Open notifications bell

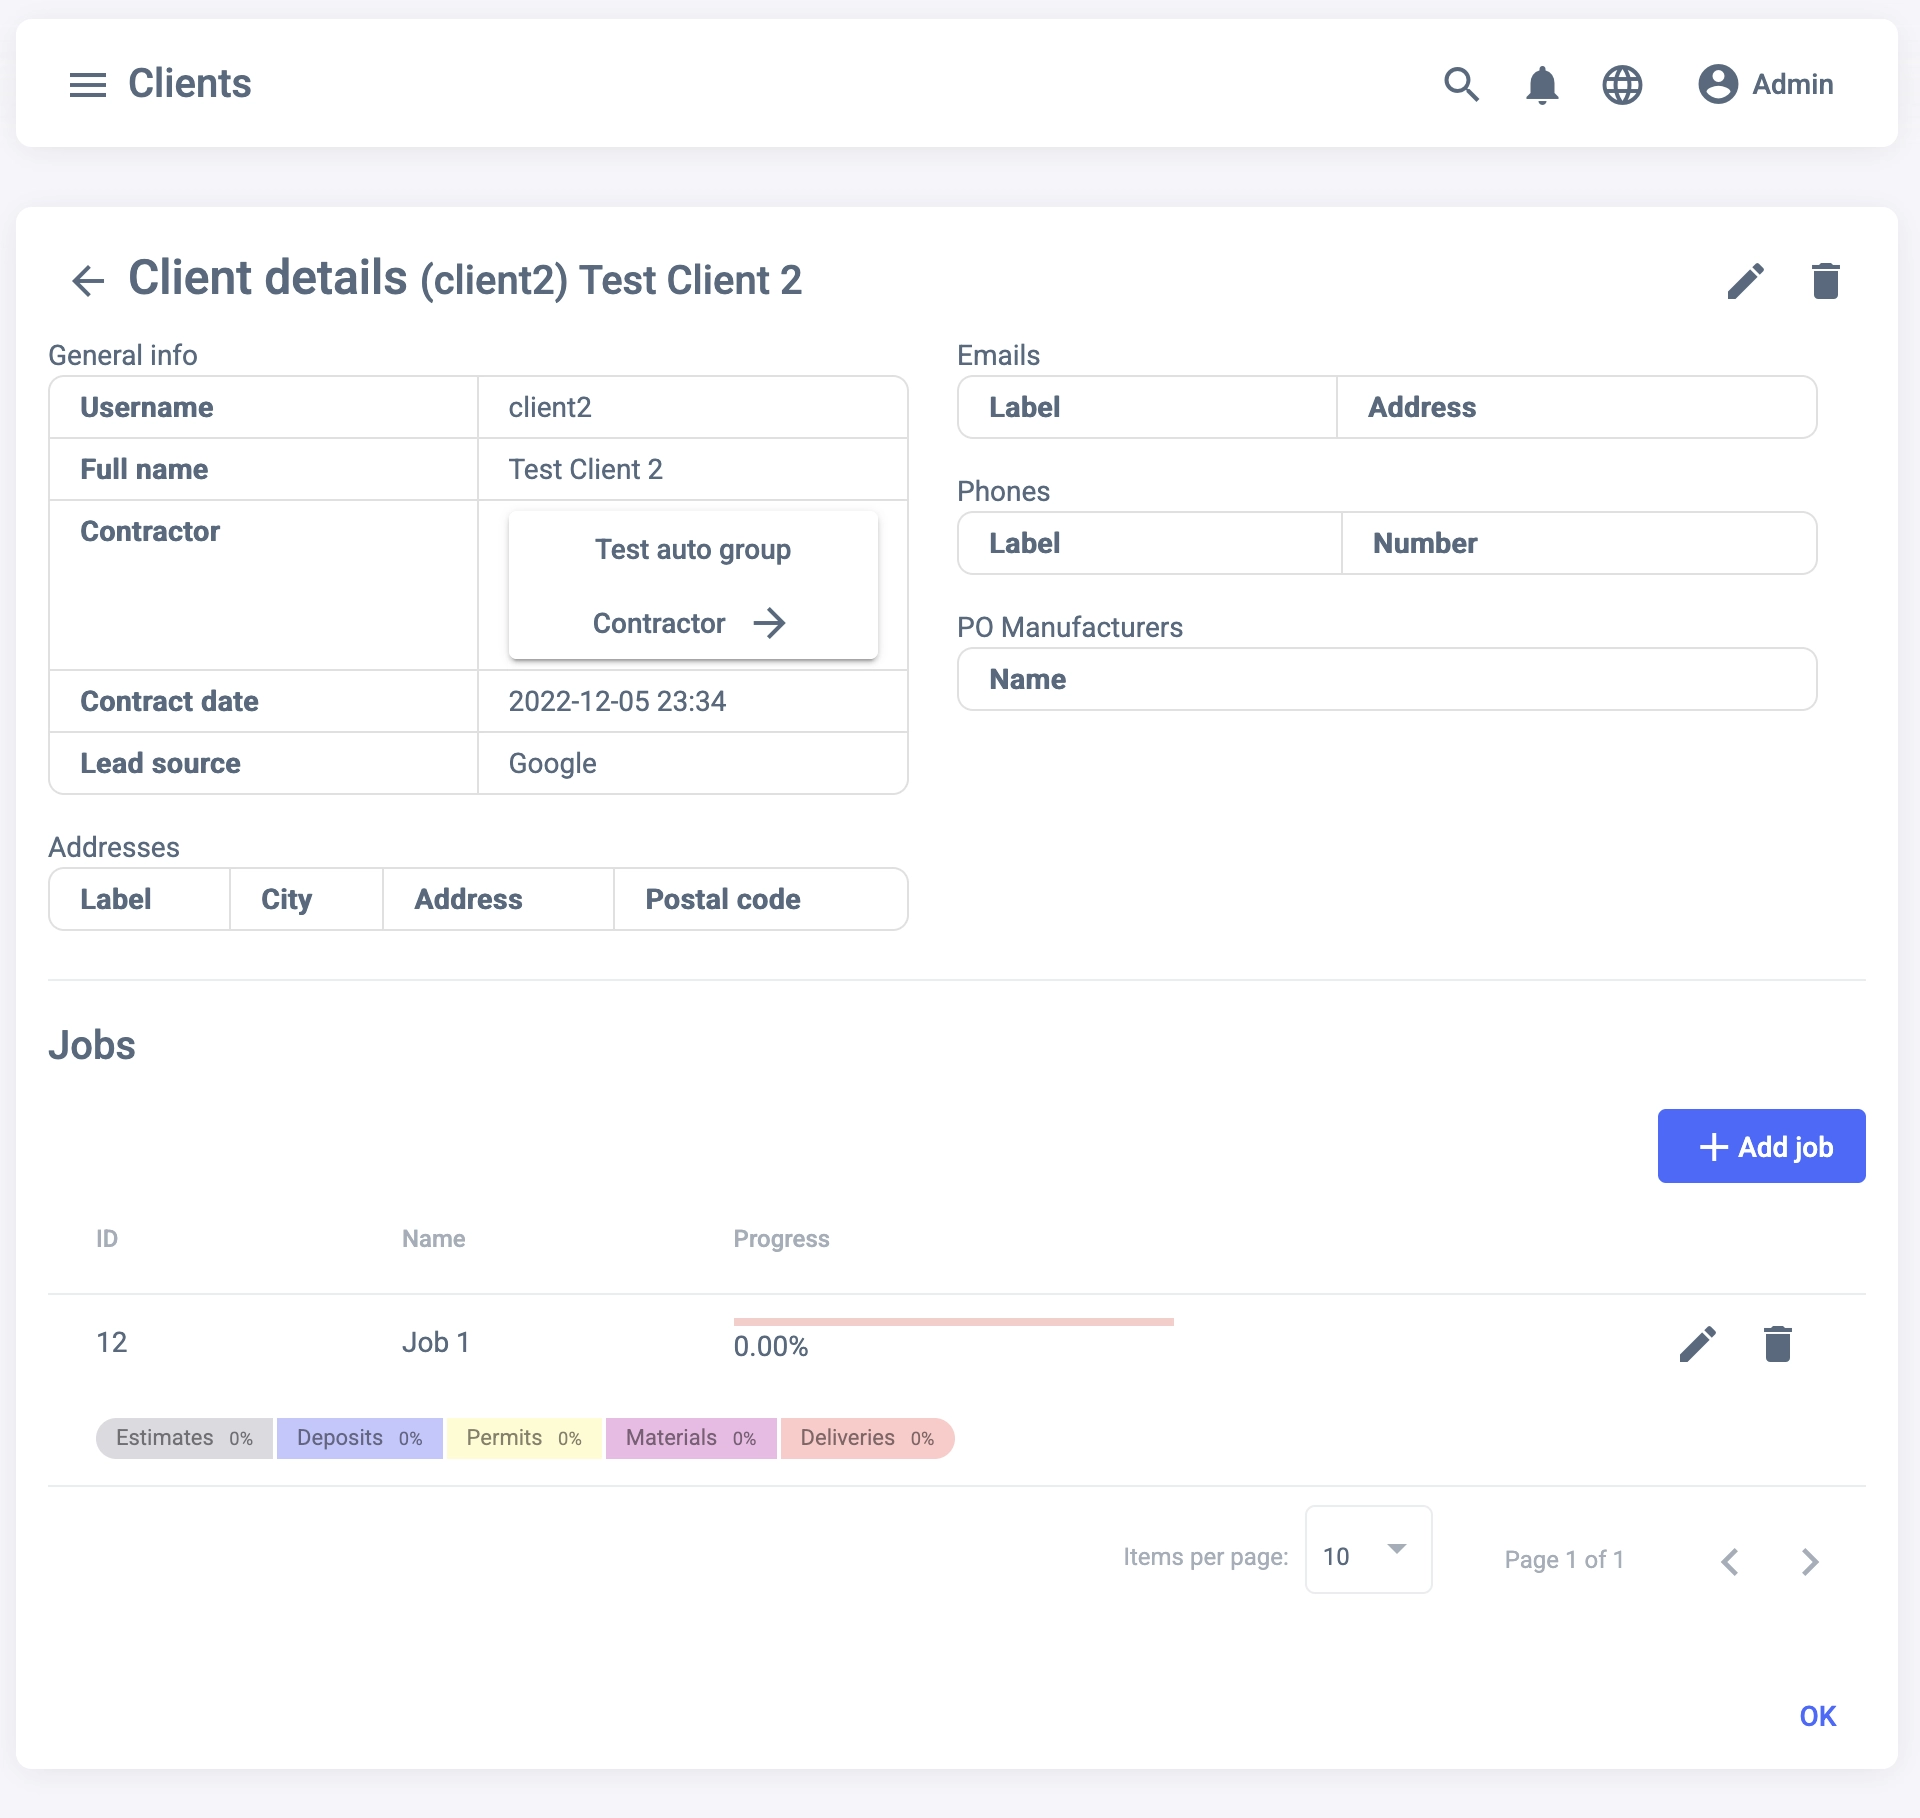coord(1541,85)
